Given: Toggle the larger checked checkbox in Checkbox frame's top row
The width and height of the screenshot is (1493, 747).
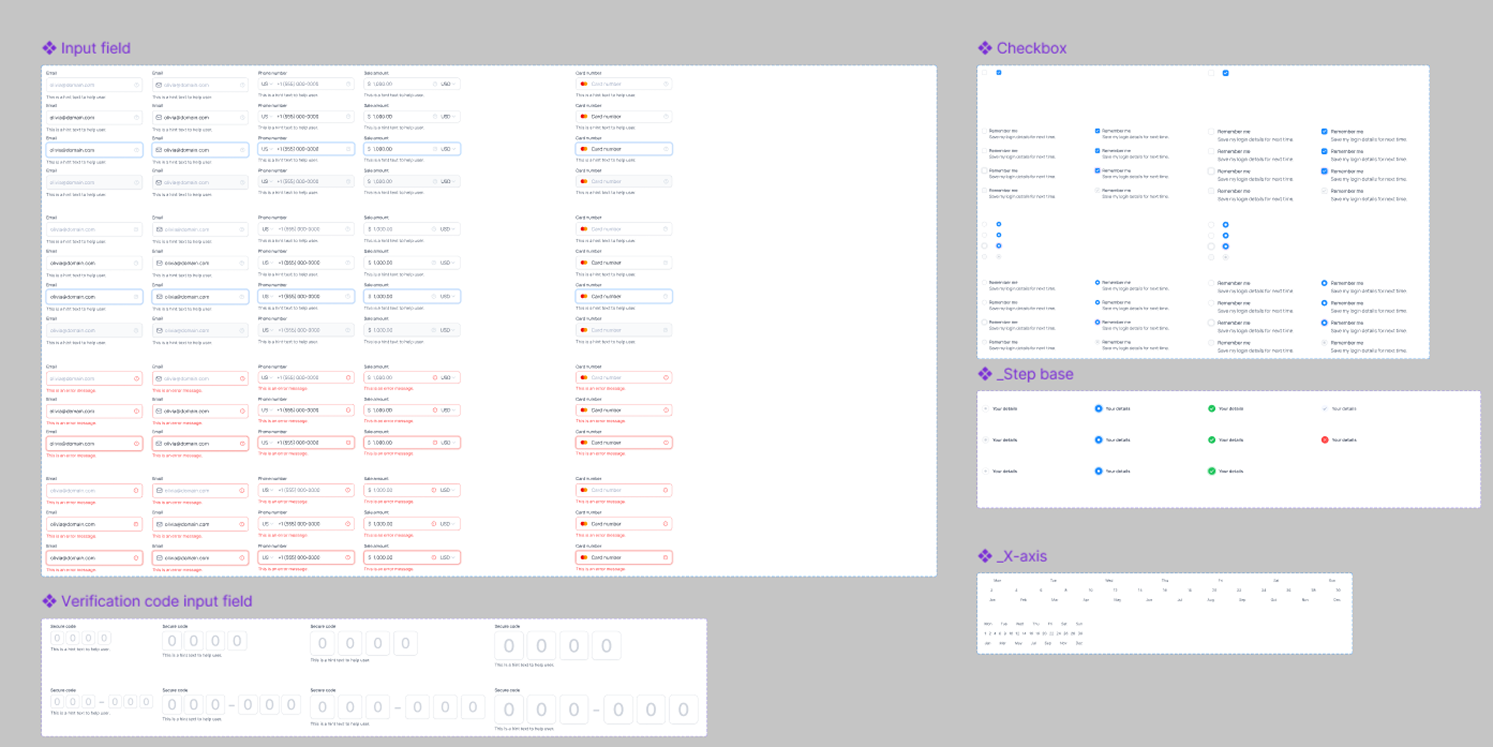Looking at the screenshot, I should (x=1226, y=73).
